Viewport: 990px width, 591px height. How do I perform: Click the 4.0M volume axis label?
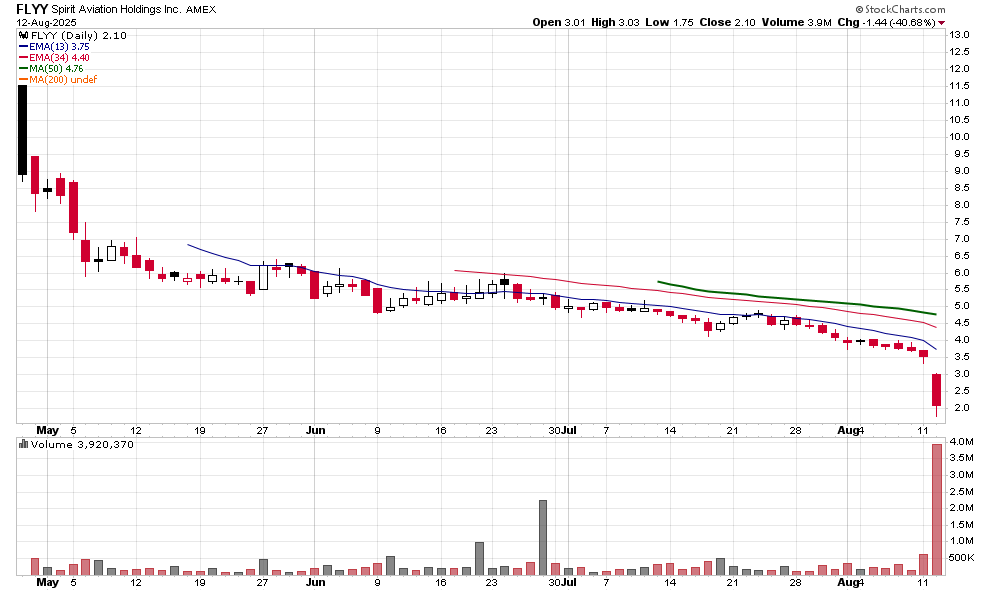(961, 441)
